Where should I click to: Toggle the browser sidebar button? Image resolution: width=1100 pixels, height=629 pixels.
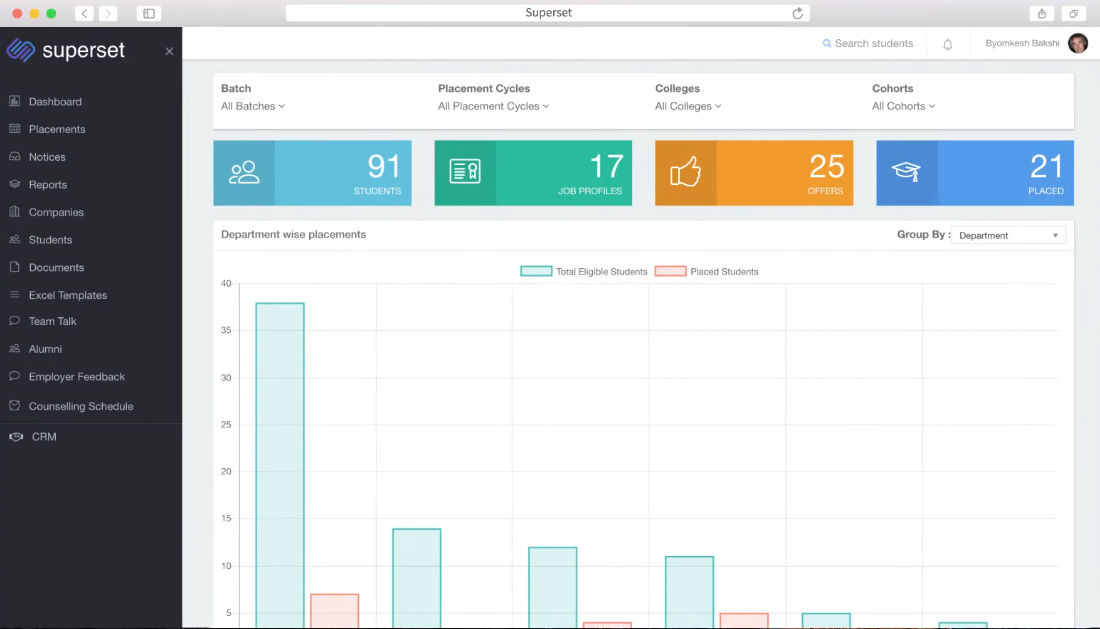tap(149, 13)
